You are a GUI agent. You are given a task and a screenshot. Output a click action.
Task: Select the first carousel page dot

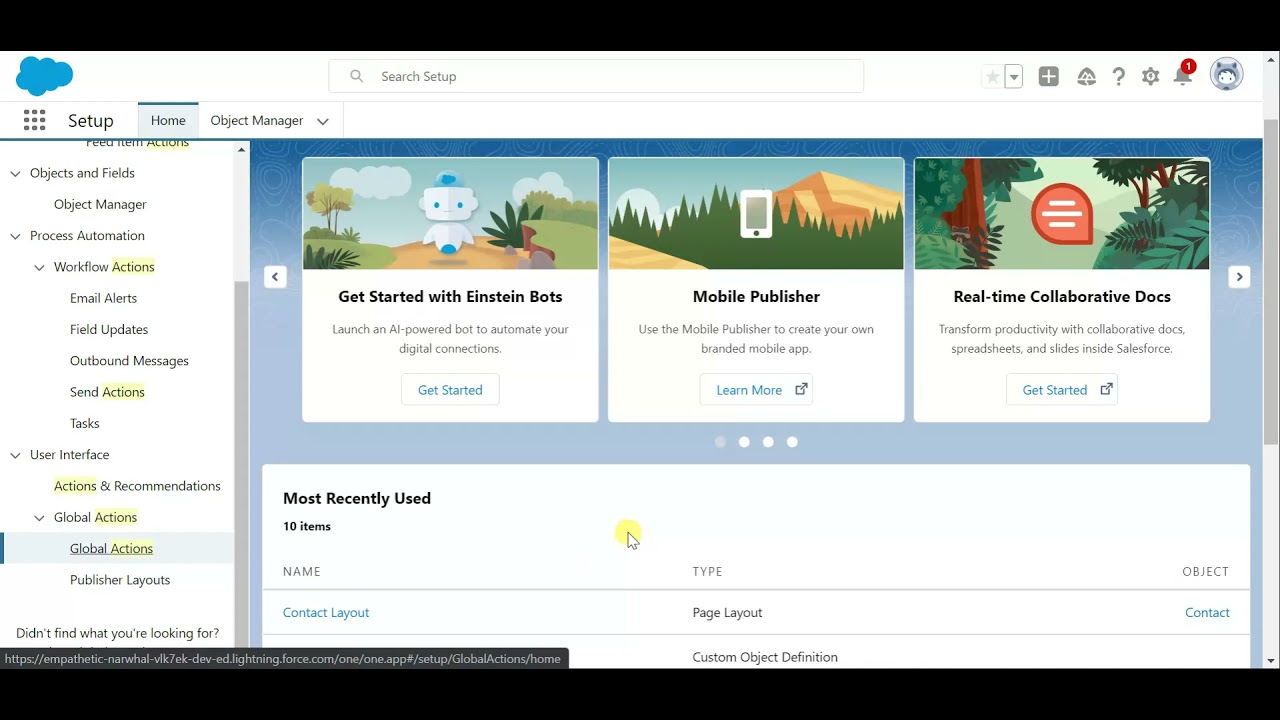(720, 442)
